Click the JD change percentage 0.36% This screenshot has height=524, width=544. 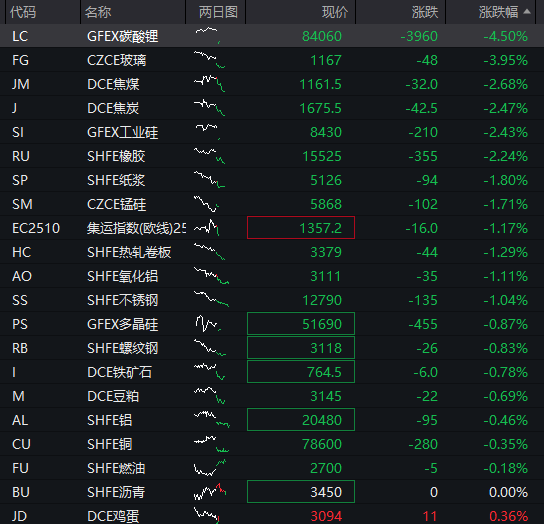click(x=508, y=516)
